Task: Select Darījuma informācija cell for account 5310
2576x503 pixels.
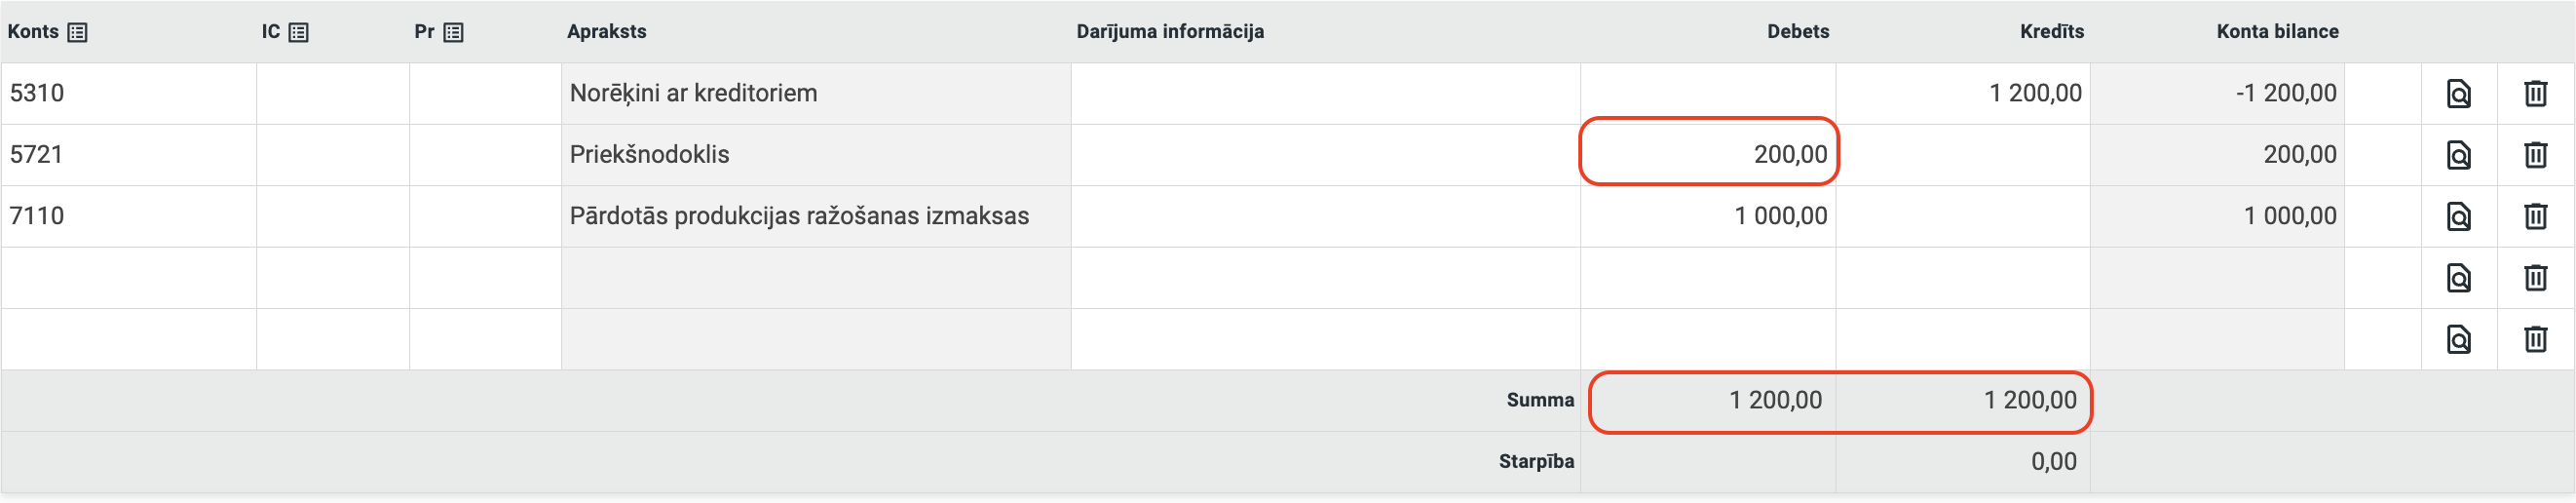Action: click(1326, 94)
